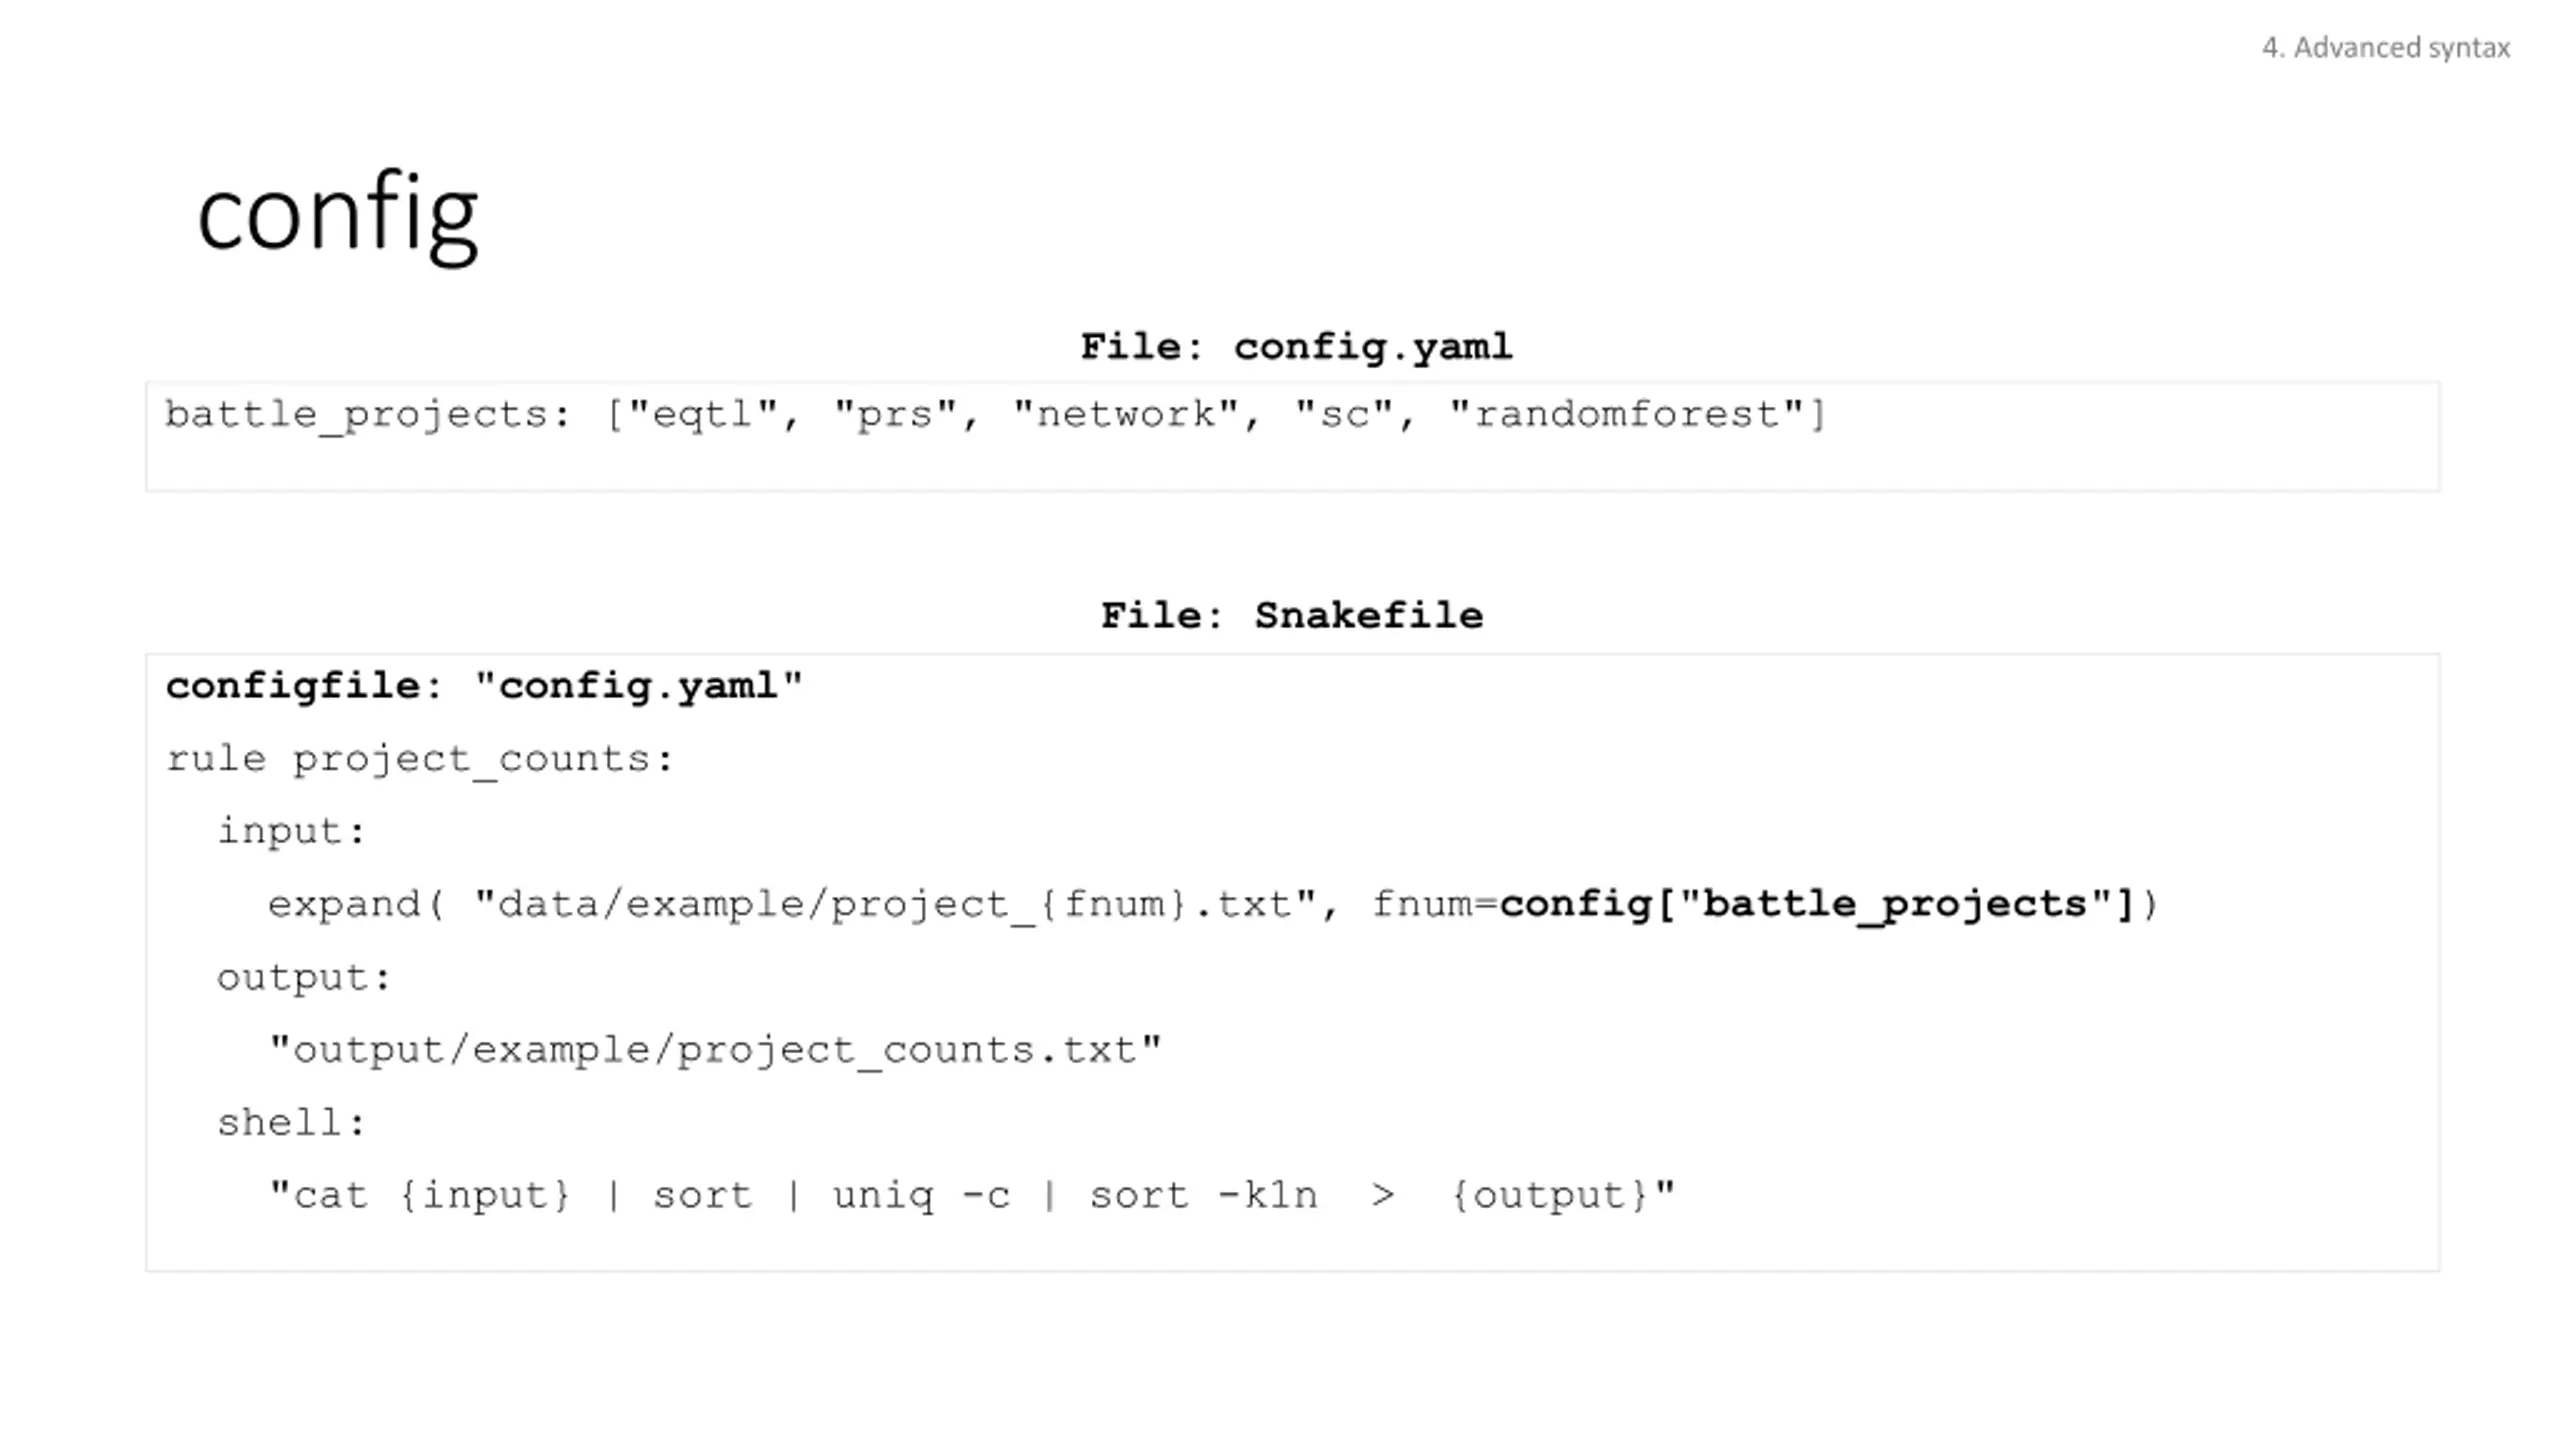Click the battle_projects key in config.yaml
This screenshot has height=1440, width=2560.
click(x=356, y=414)
